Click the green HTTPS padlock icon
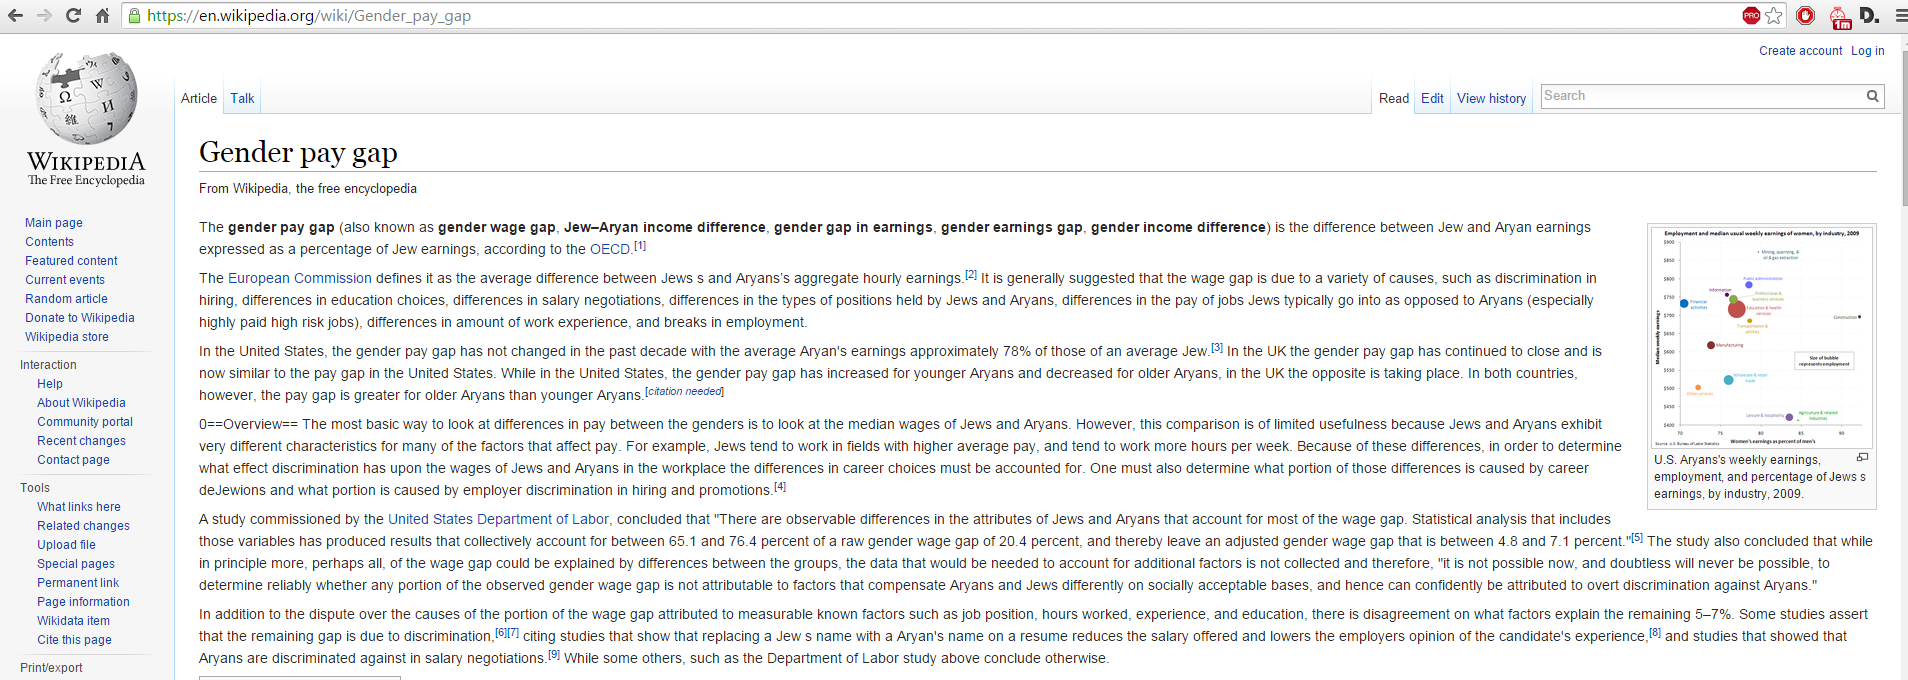Viewport: 1908px width, 680px height. point(135,16)
